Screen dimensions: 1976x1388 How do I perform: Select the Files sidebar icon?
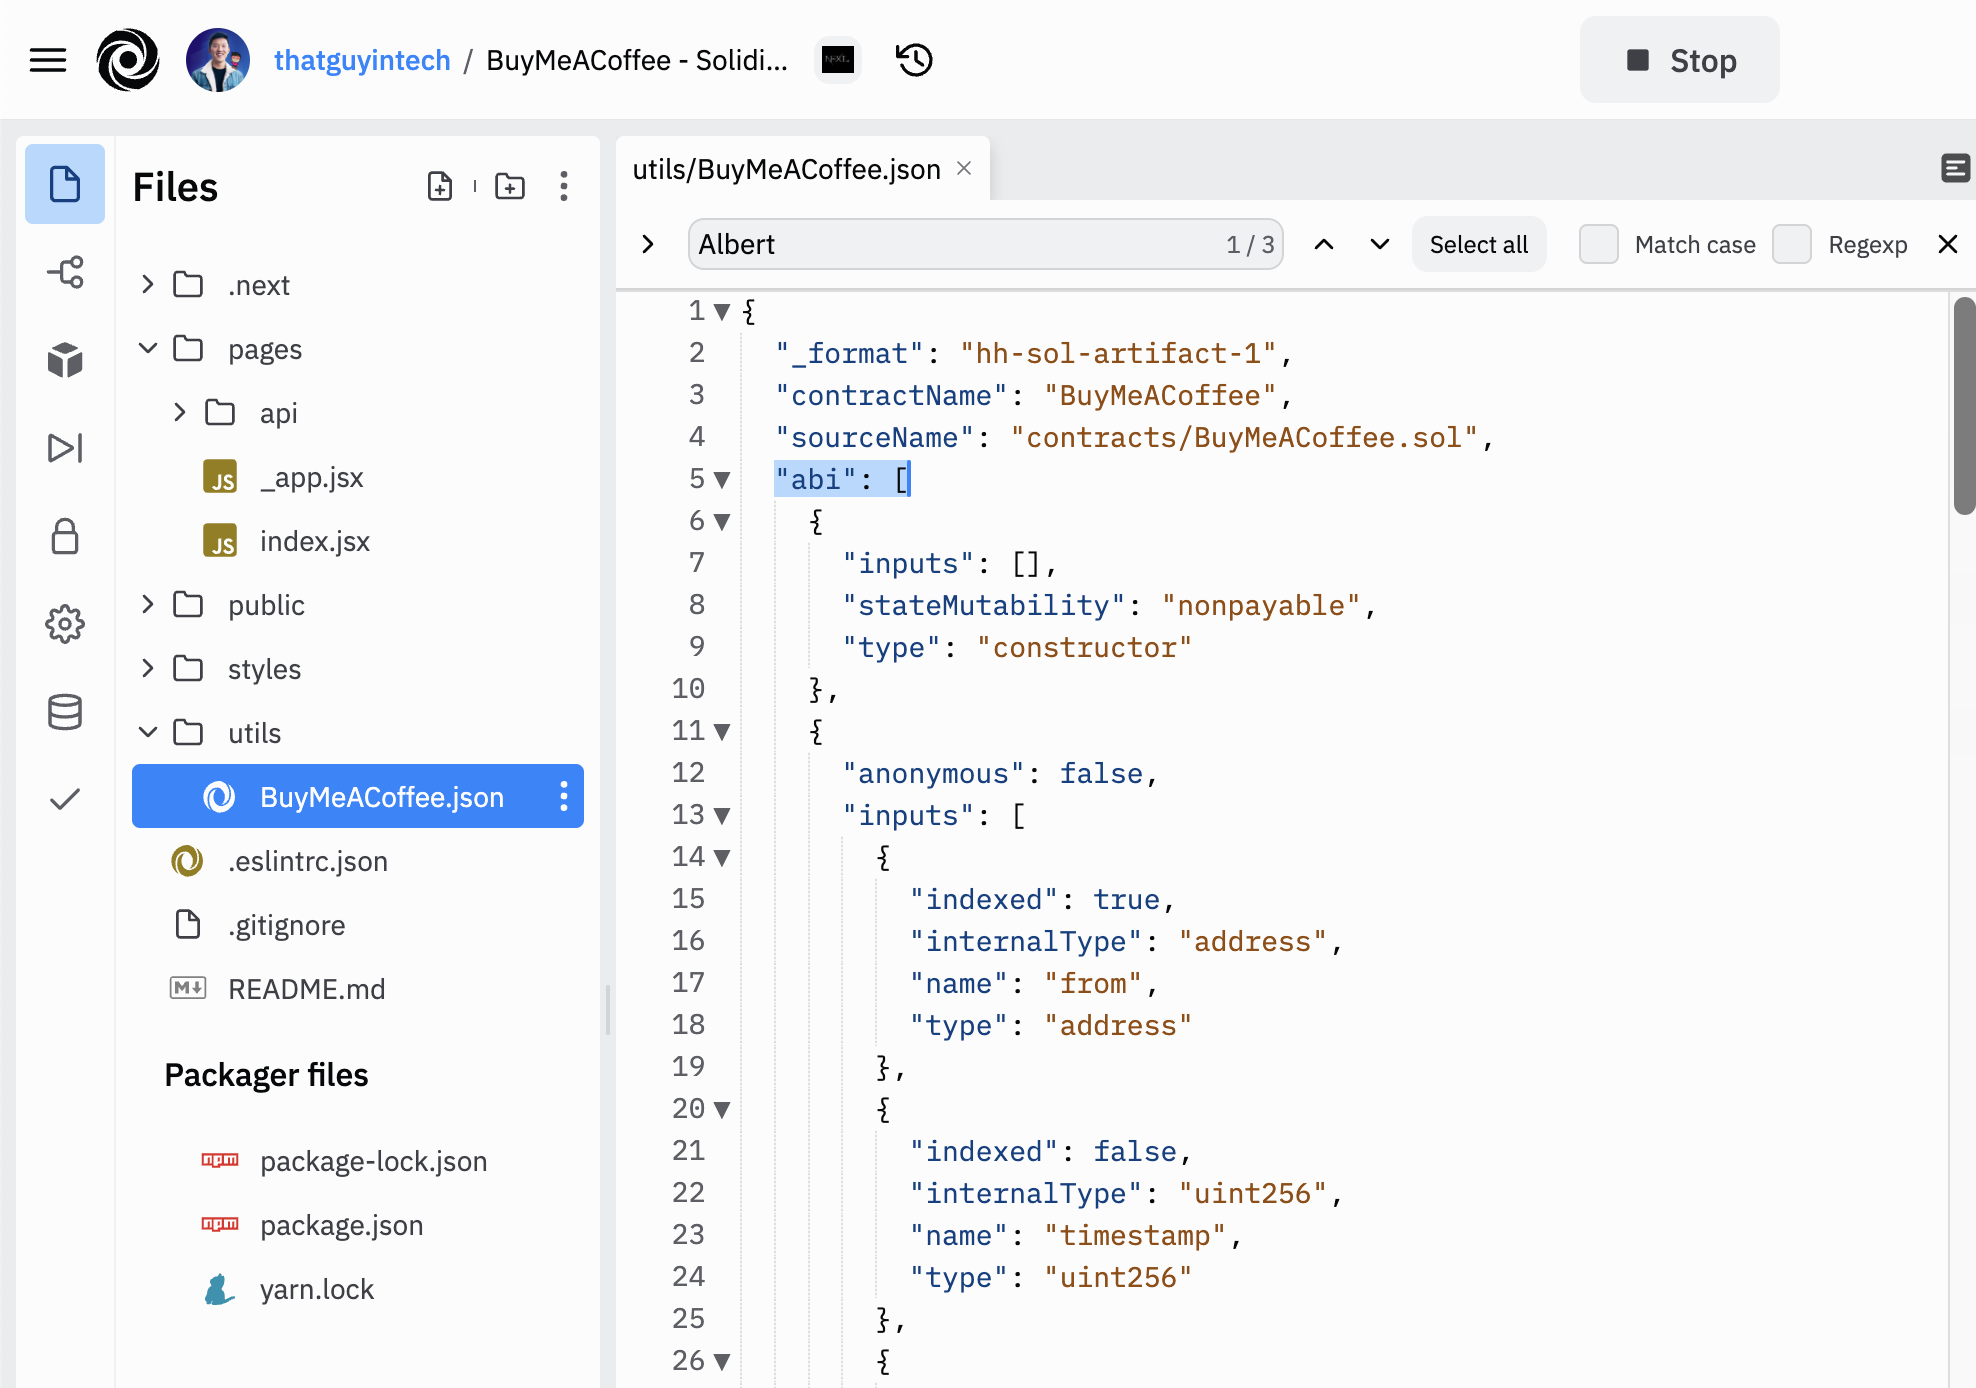tap(65, 184)
